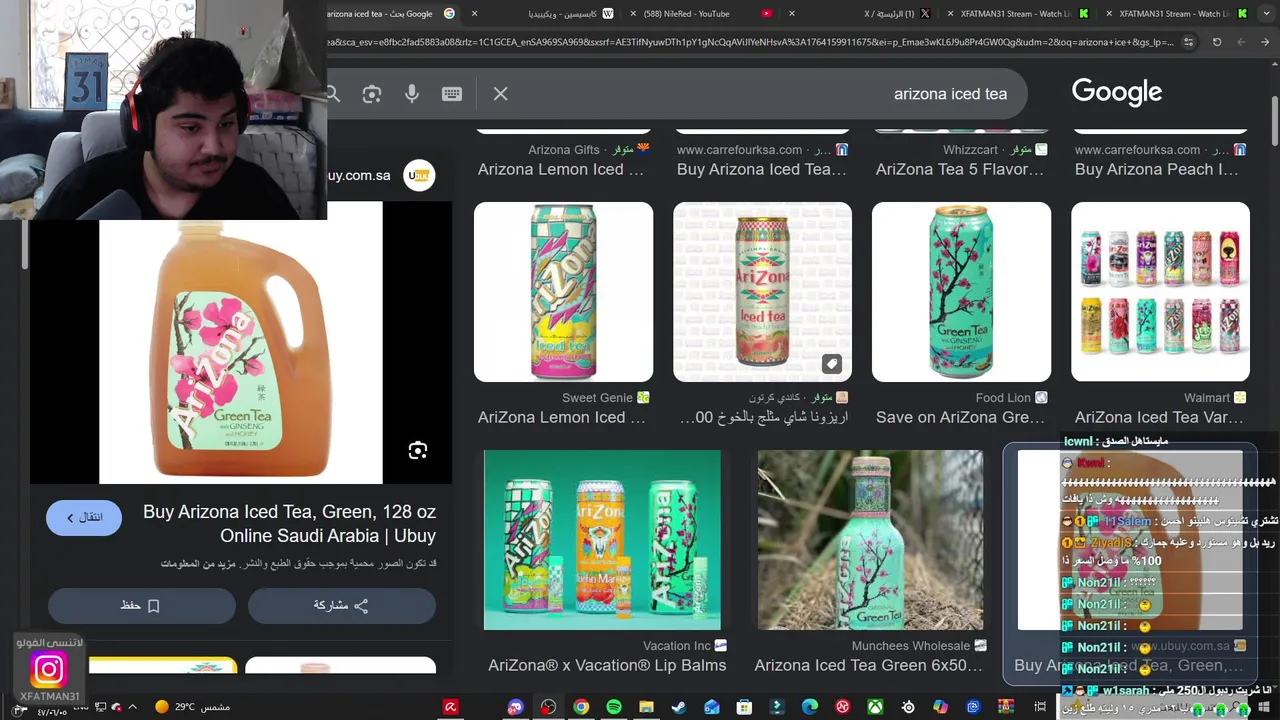The height and width of the screenshot is (720, 1280).
Task: Click the weather widget showing 29°C
Action: tap(192, 707)
